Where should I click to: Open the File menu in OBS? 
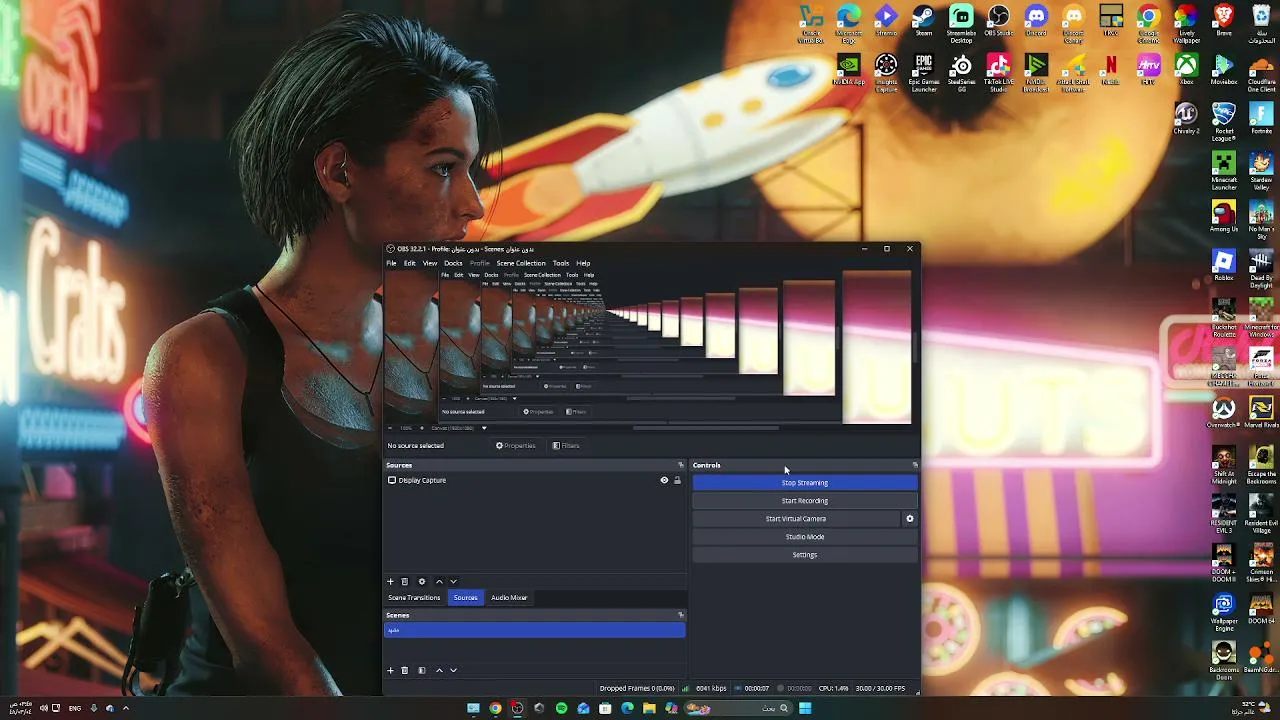click(391, 263)
